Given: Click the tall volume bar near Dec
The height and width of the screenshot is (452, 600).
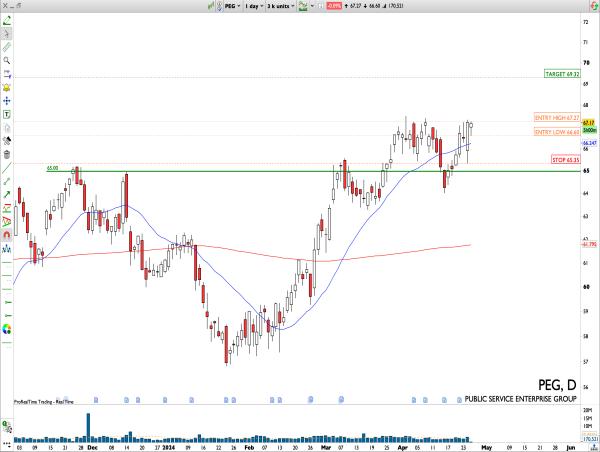Looking at the screenshot, I should [88, 428].
